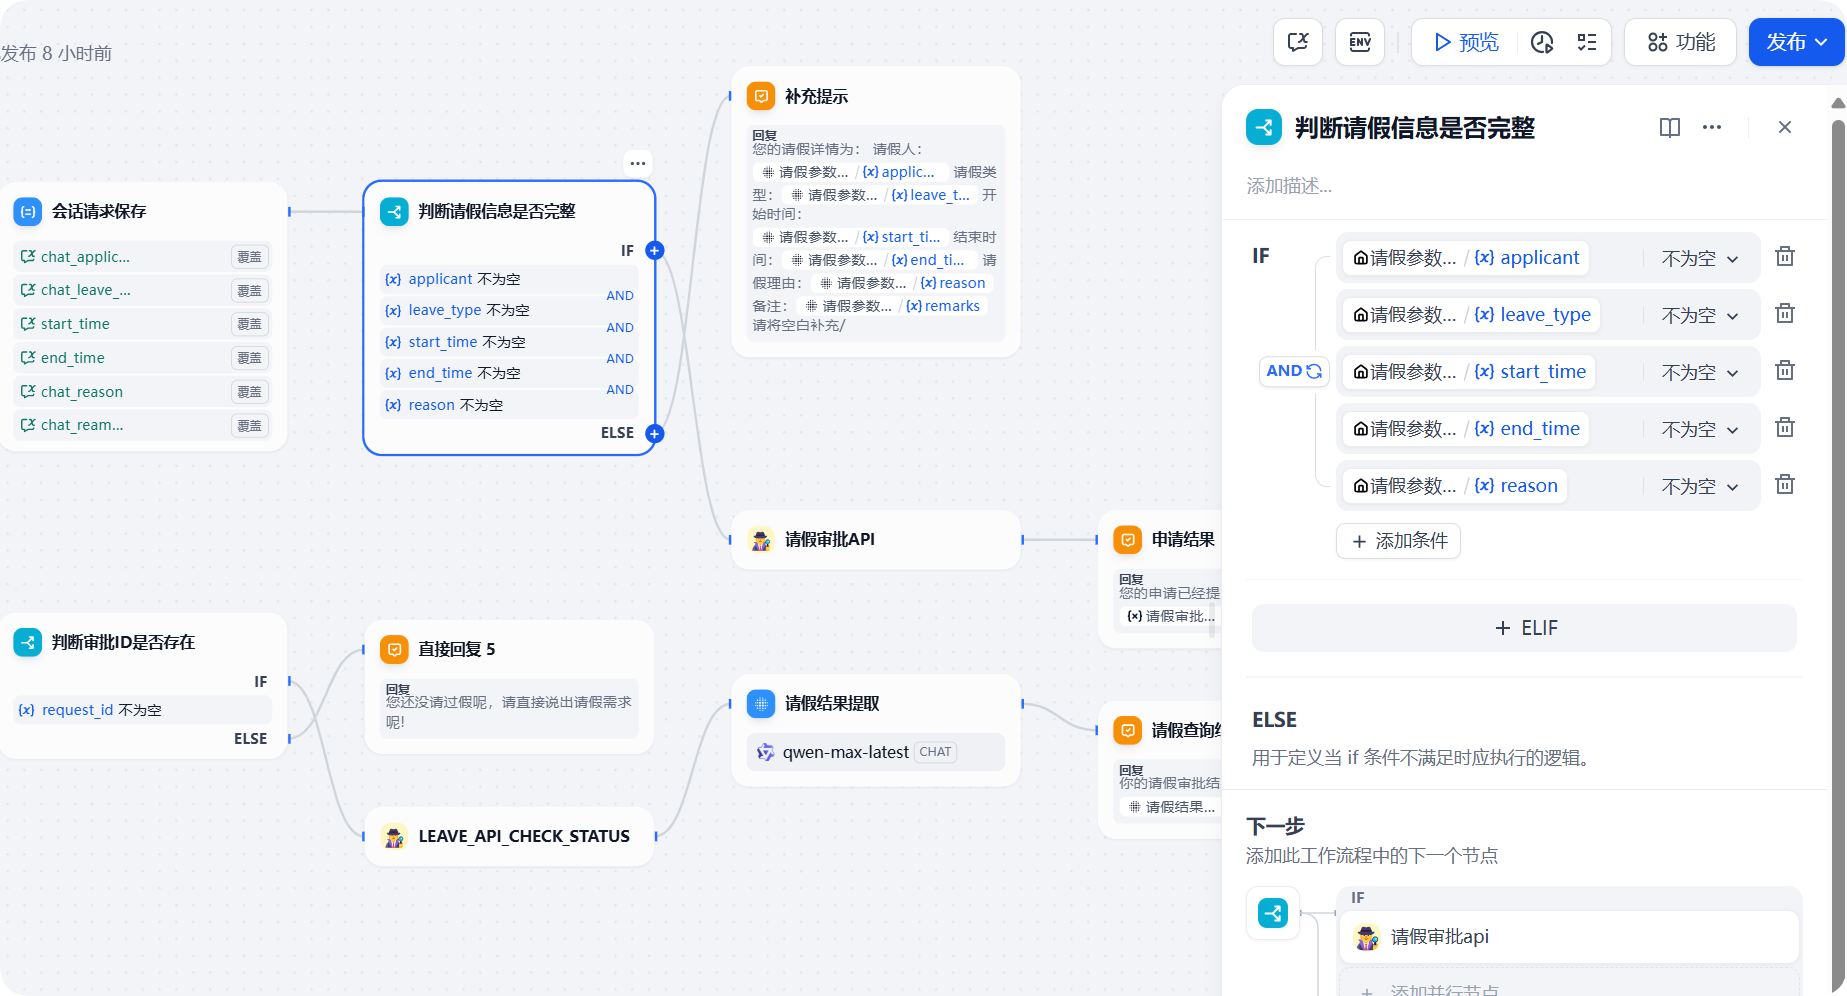This screenshot has height=996, width=1847.
Task: Click the 预览 preview play button
Action: point(1466,42)
